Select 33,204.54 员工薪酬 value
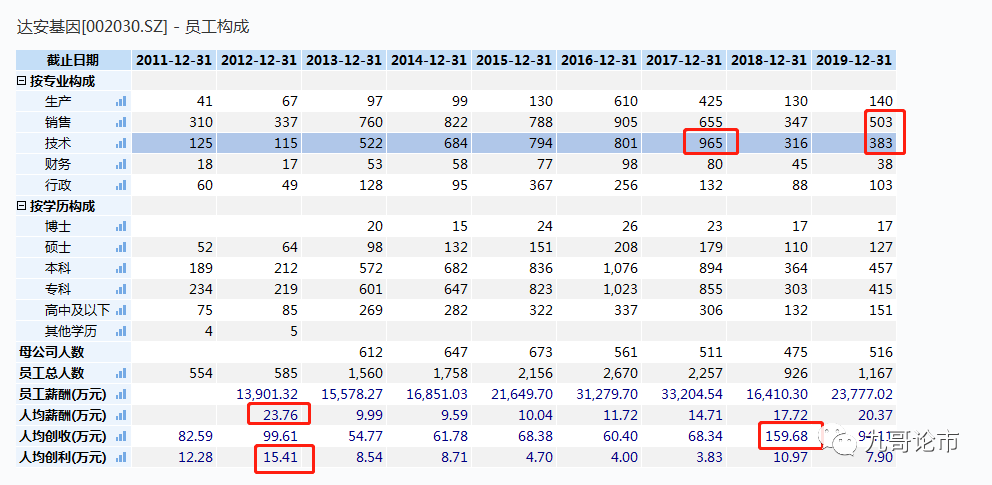The image size is (992, 485). [x=691, y=395]
